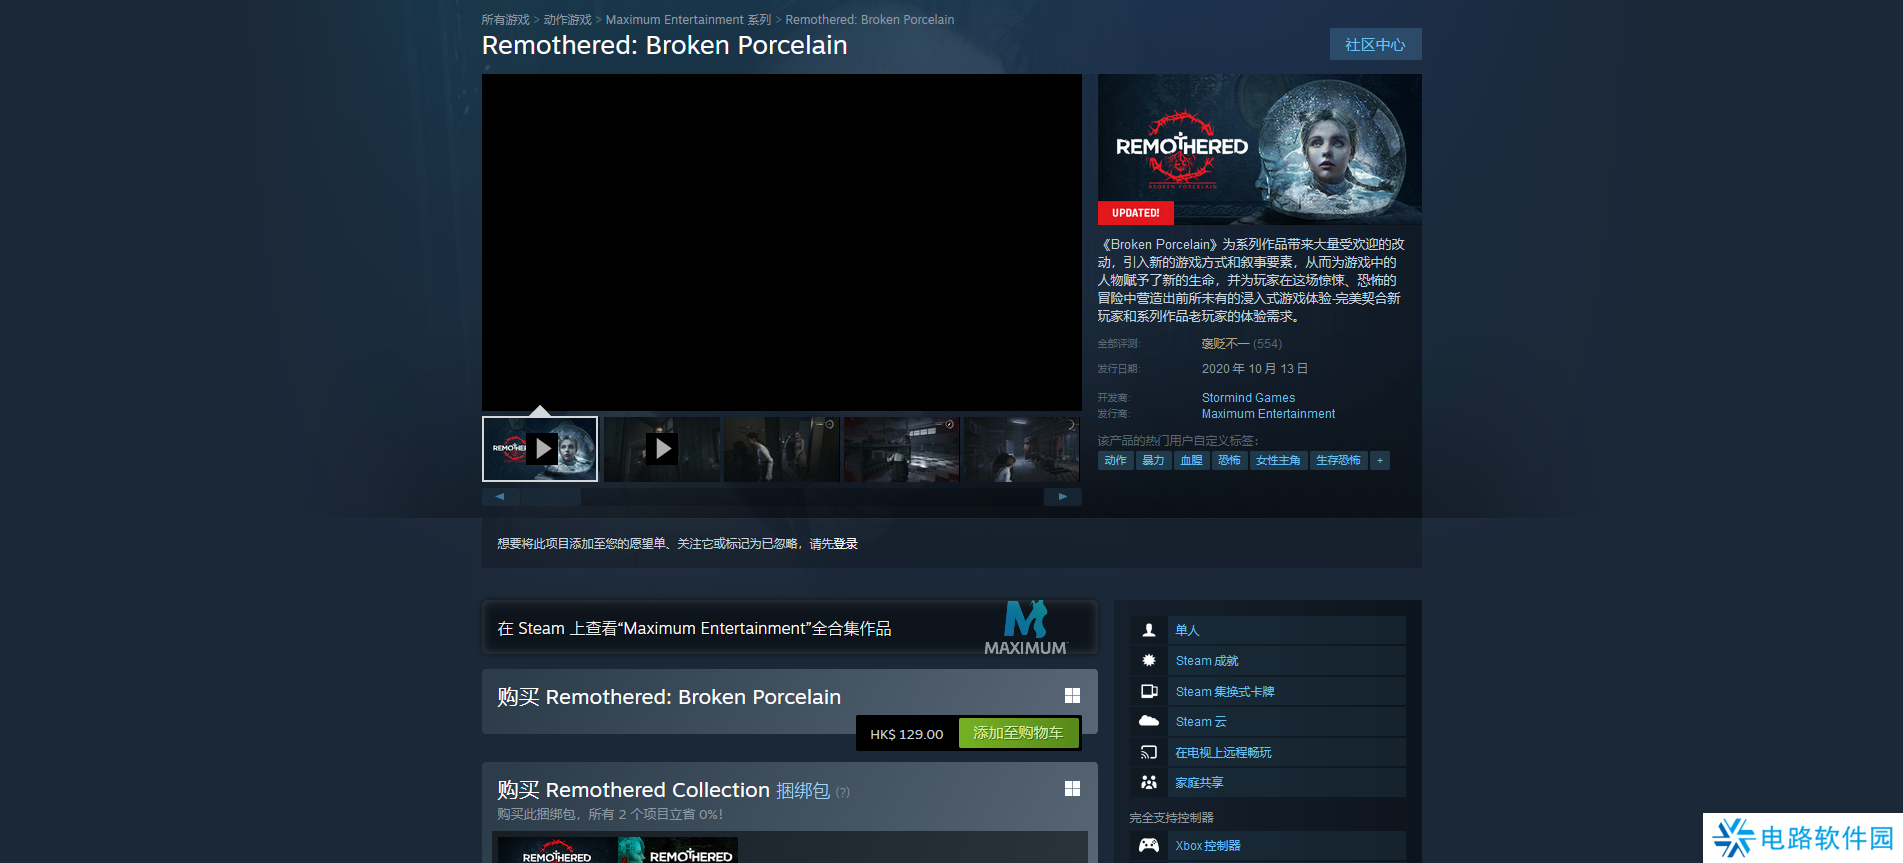Click the Xbox controller gamepad icon
Screen dimensions: 1903x863
click(1149, 845)
